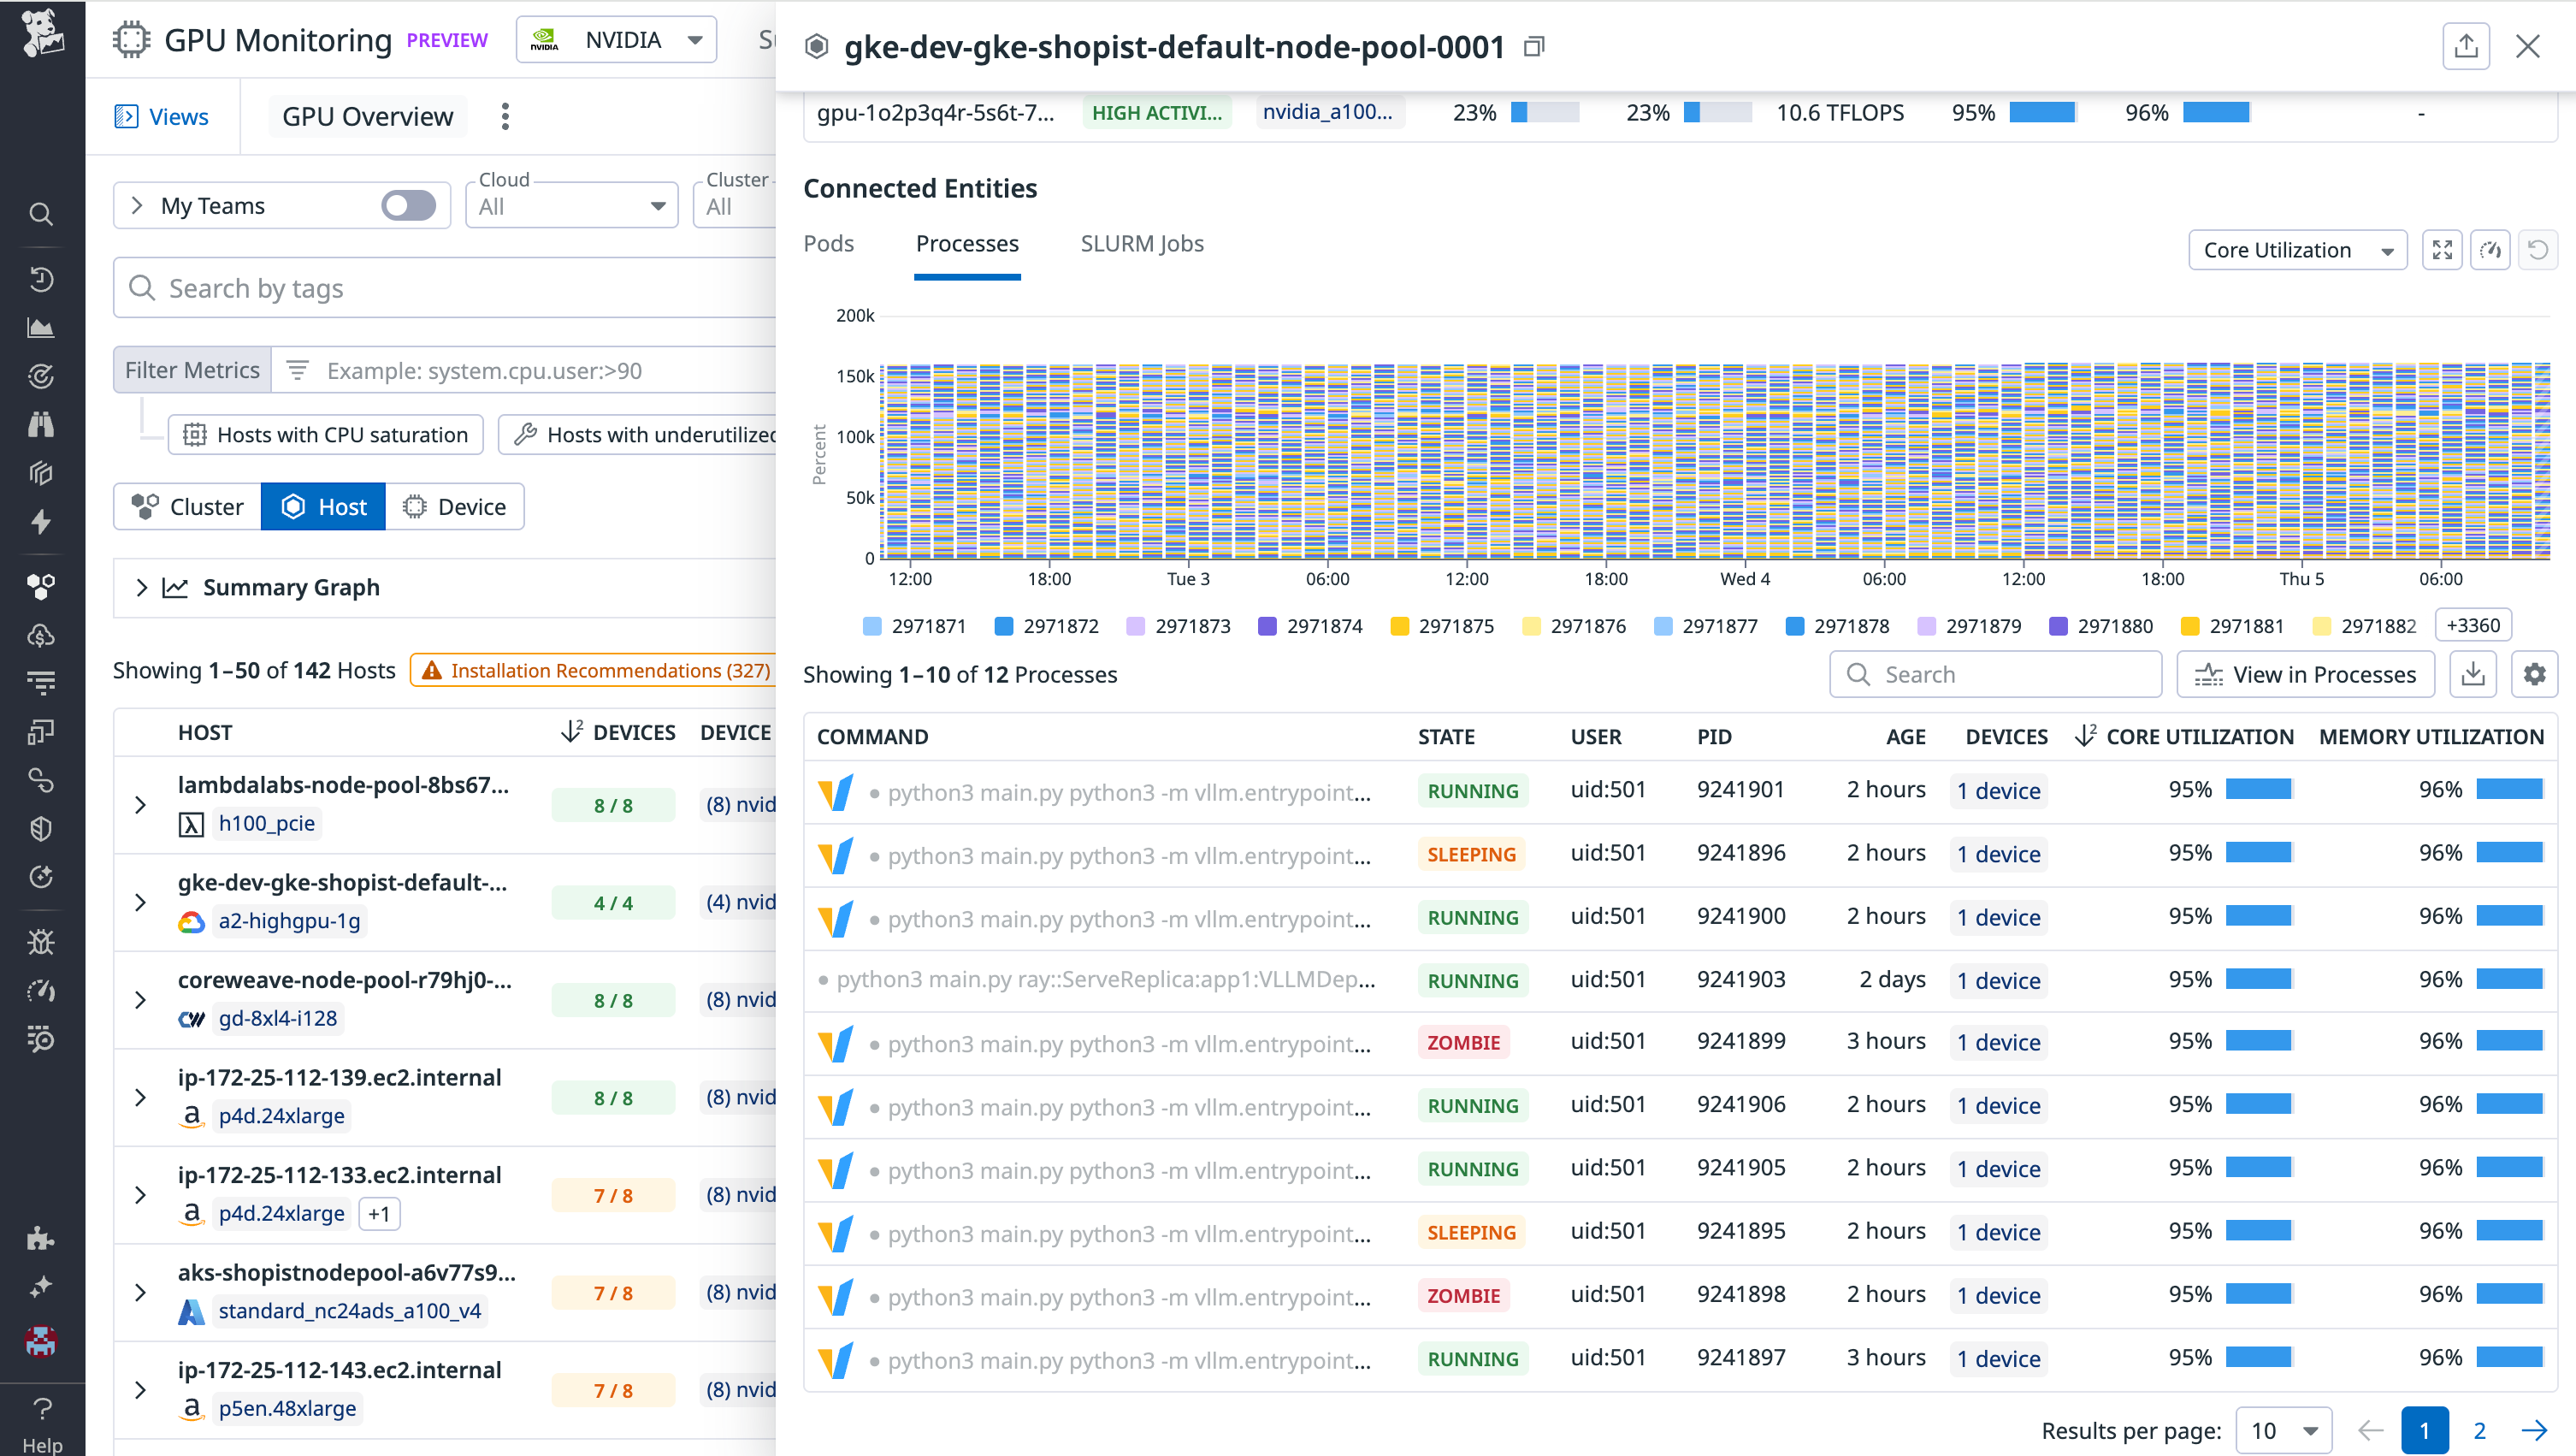Open the table settings gear beside the download icon
This screenshot has width=2576, height=1456.
click(2535, 674)
